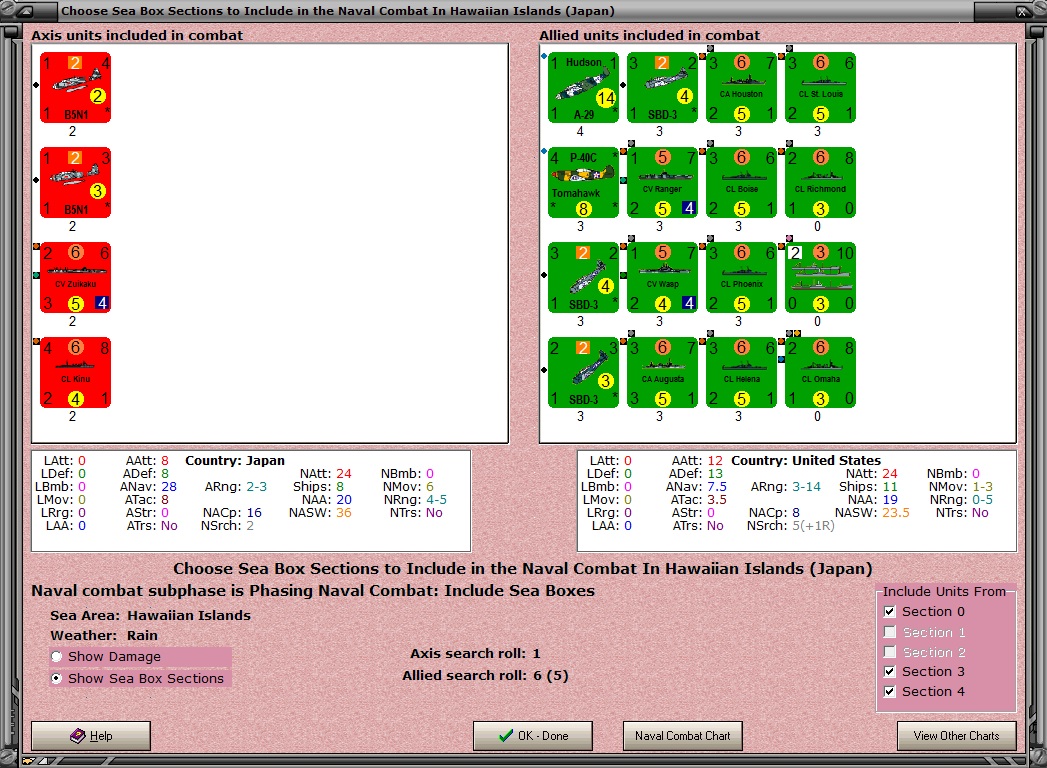The image size is (1047, 768).
Task: Open the window system menu icon
Action: tap(27, 11)
